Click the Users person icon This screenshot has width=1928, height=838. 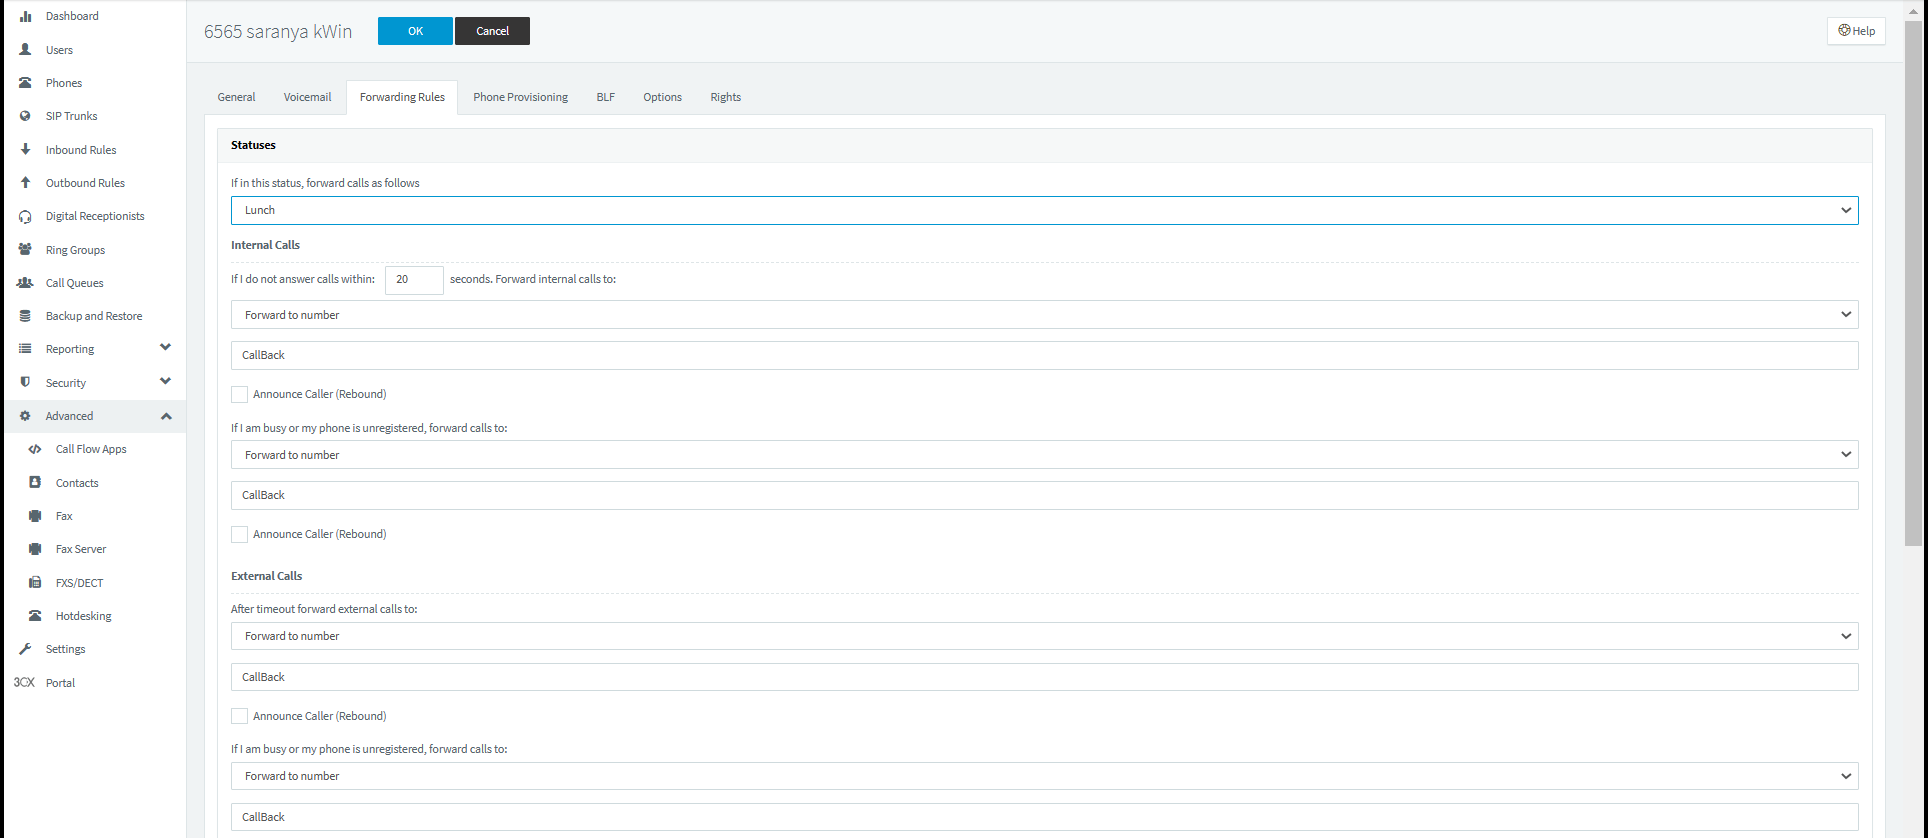26,49
